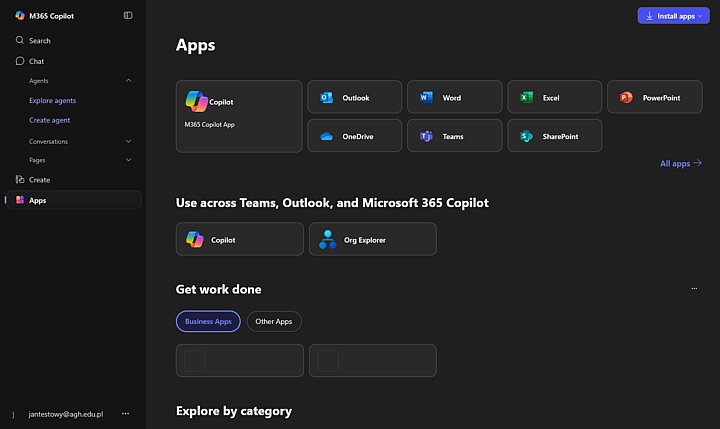Click the All apps link text
720x429 pixels.
pos(675,164)
